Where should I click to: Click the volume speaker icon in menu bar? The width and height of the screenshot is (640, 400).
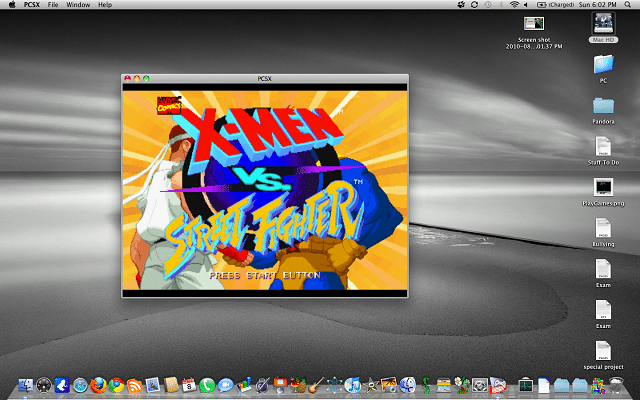[x=526, y=4]
